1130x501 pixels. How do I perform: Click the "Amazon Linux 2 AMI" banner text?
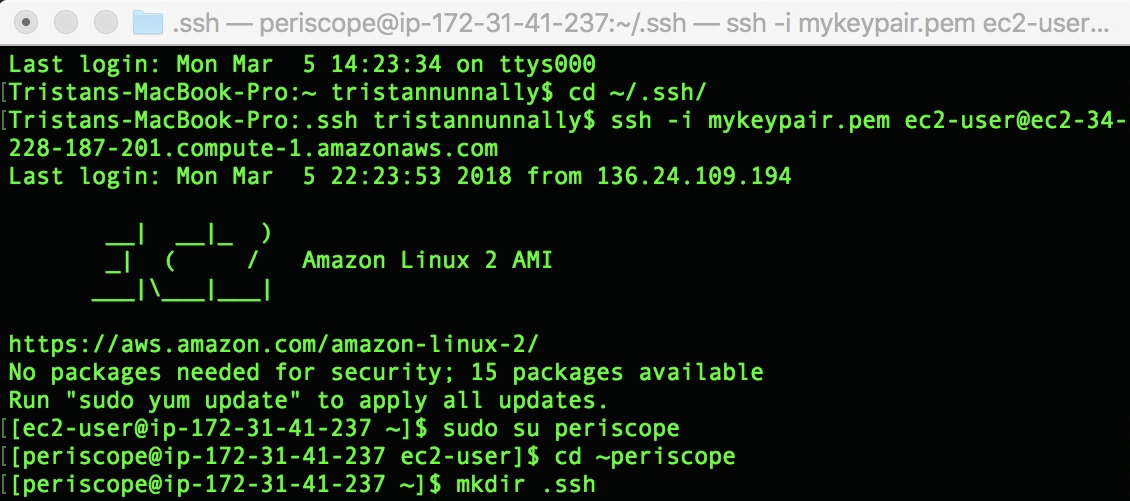click(427, 260)
